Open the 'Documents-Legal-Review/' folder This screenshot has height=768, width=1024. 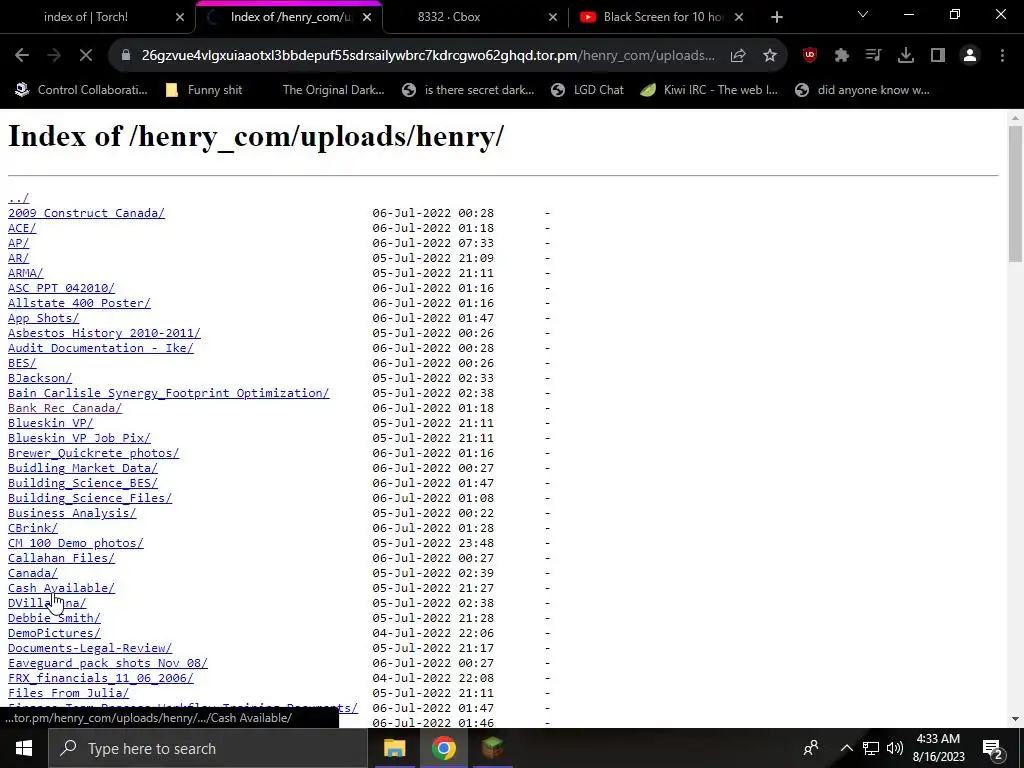click(x=90, y=648)
